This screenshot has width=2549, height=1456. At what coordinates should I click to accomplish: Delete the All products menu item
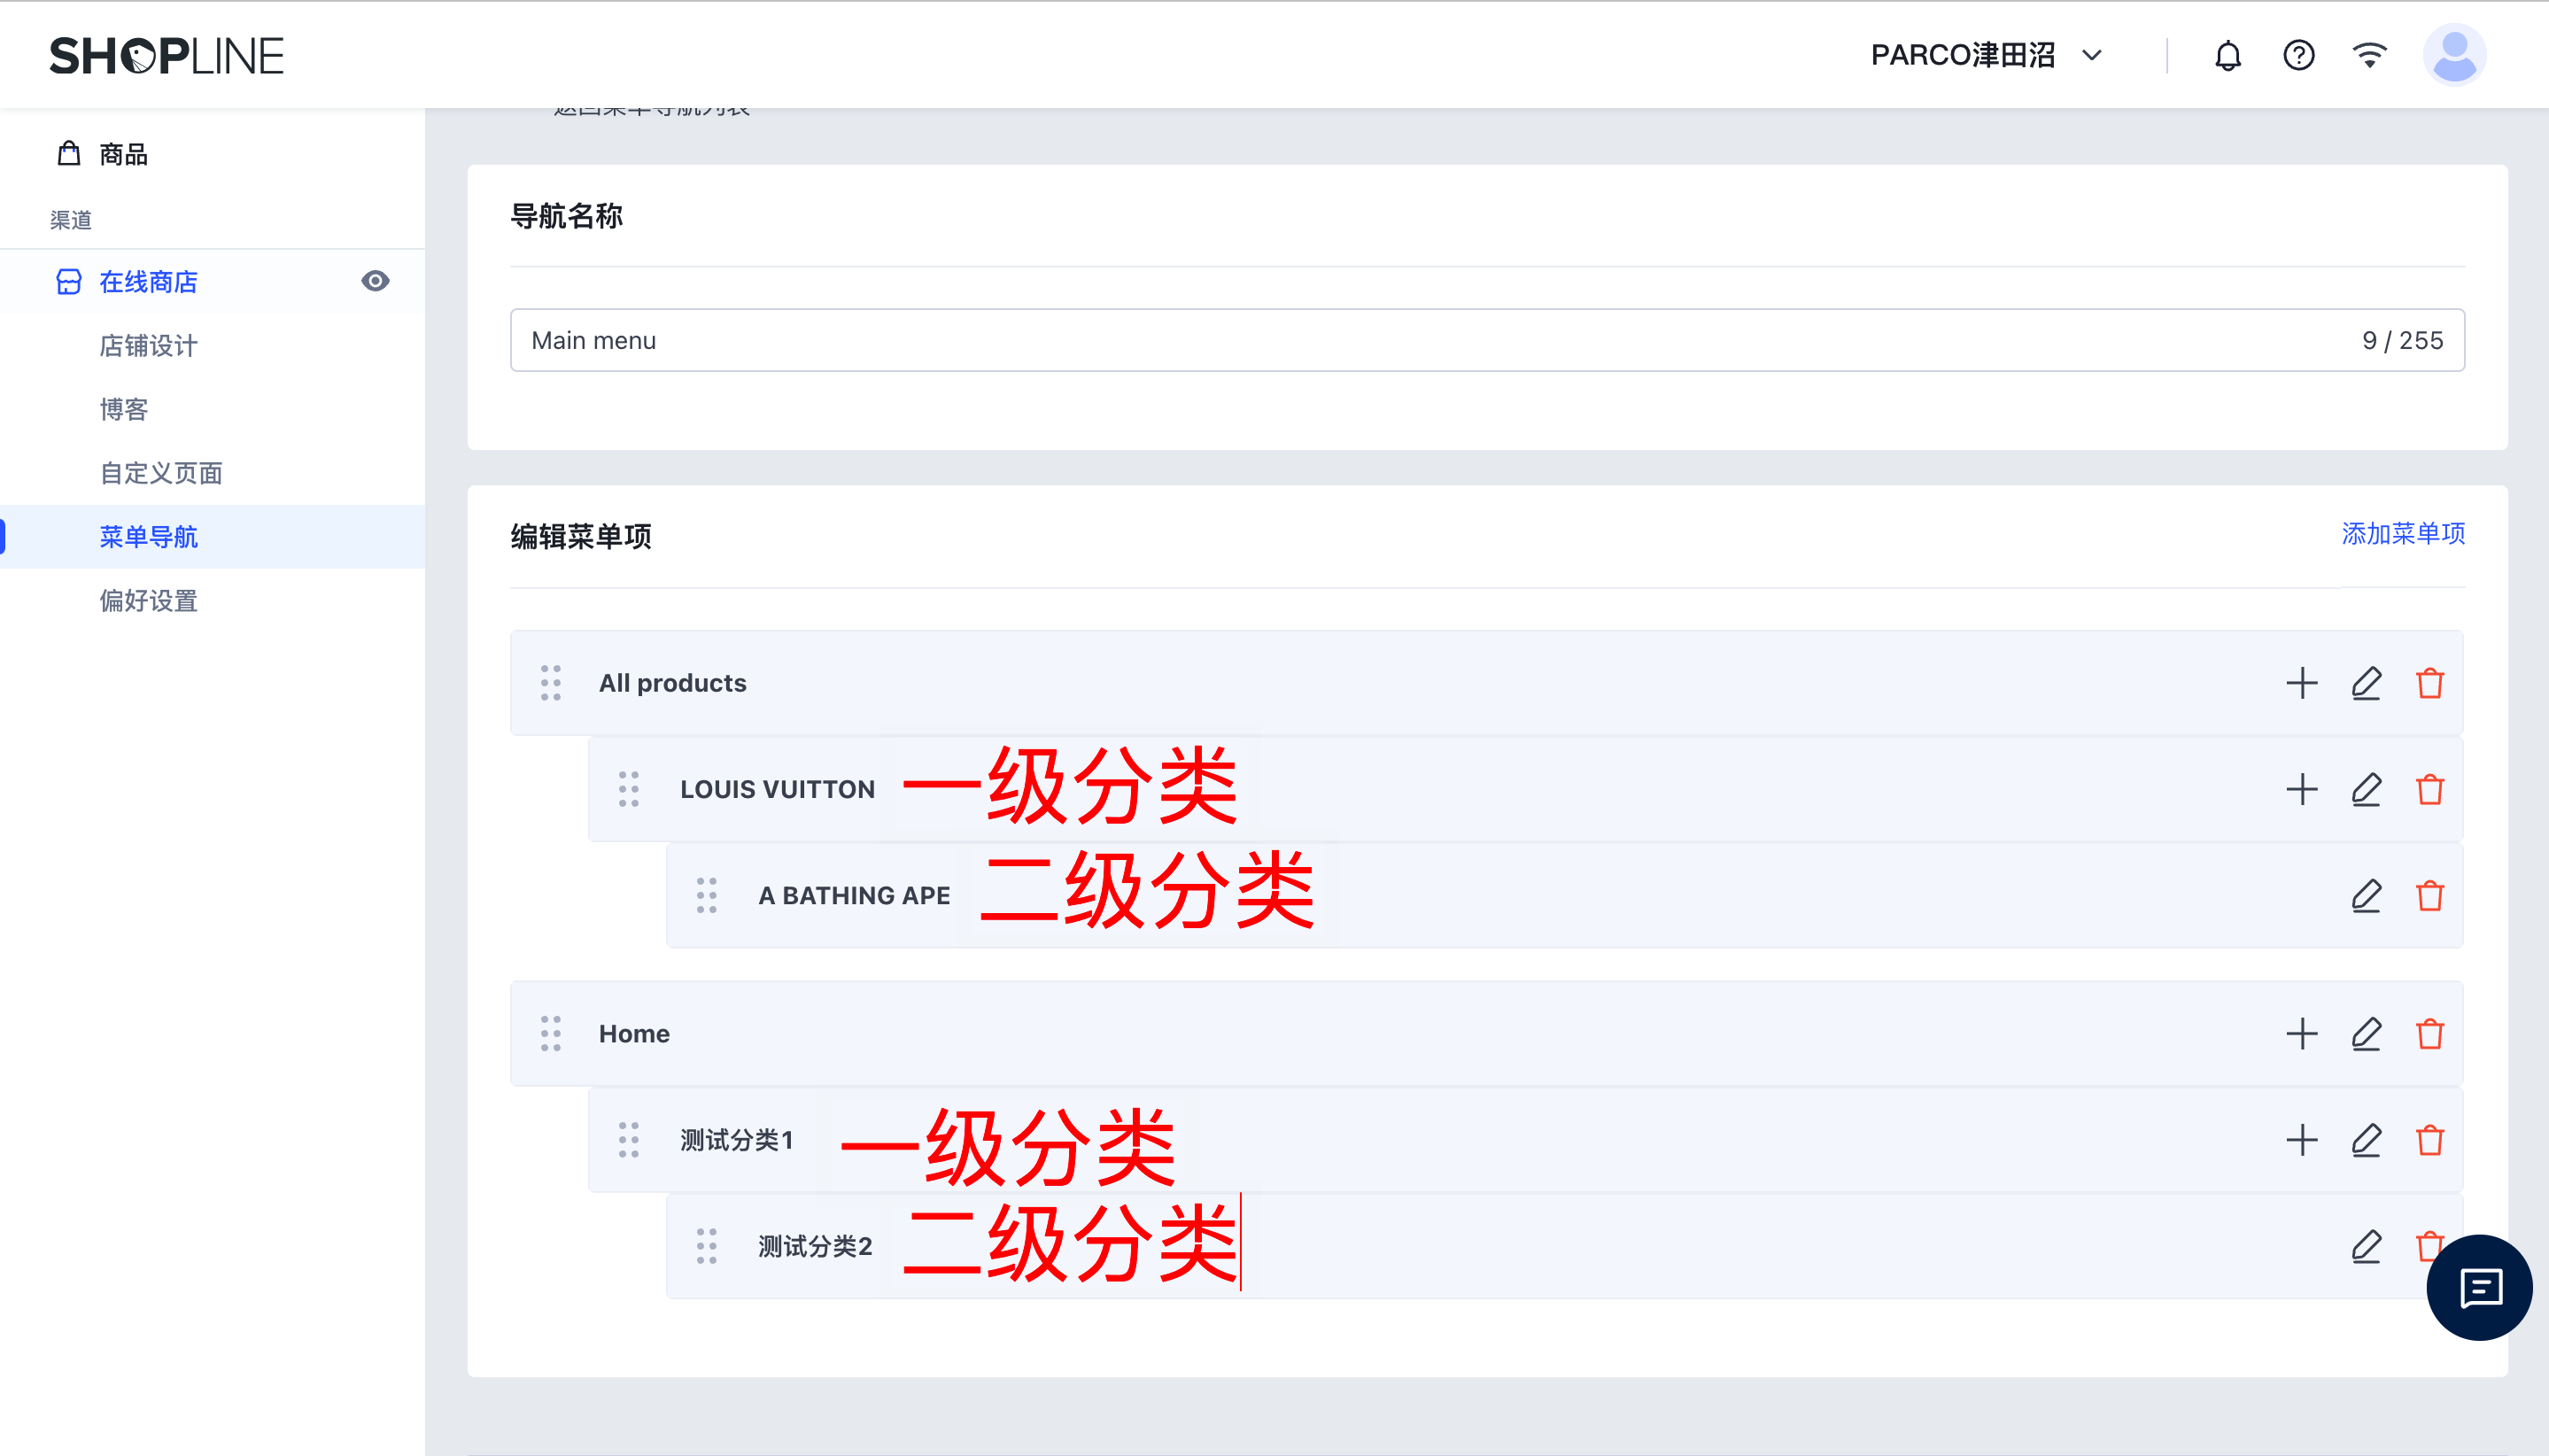click(2429, 684)
